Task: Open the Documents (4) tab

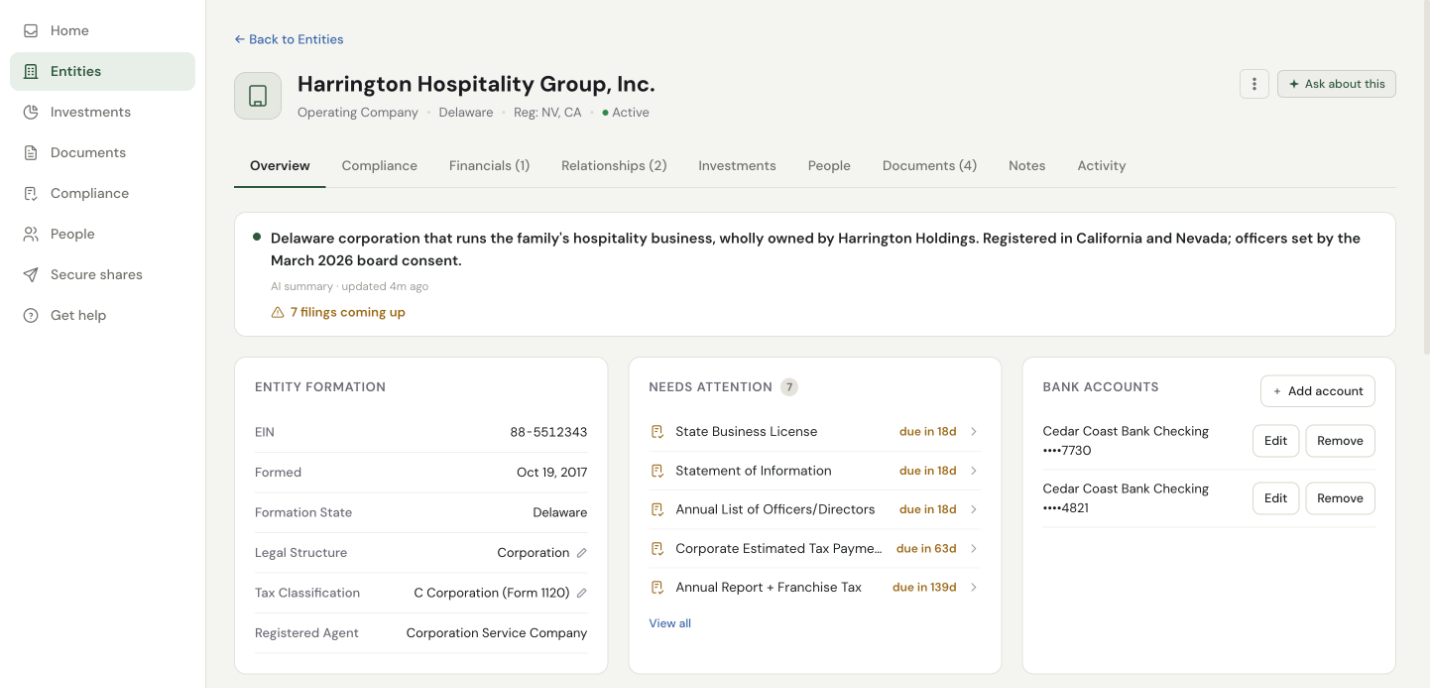Action: click(x=929, y=166)
